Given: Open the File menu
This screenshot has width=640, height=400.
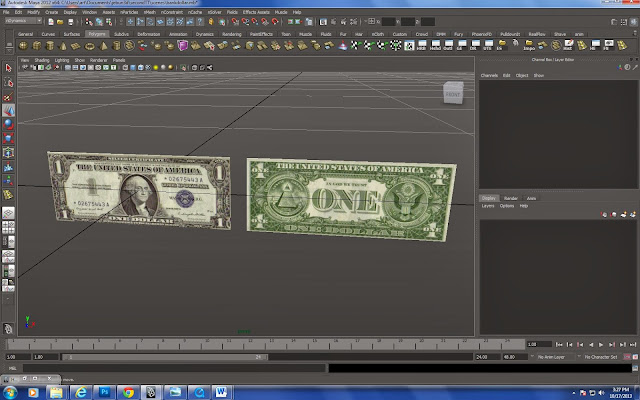Looking at the screenshot, I should 6,12.
